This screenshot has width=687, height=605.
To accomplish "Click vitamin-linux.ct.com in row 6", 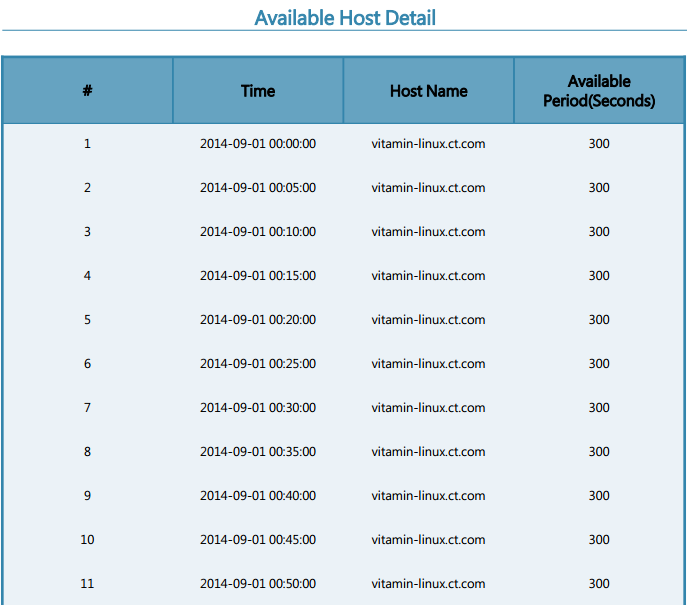I will coord(428,364).
